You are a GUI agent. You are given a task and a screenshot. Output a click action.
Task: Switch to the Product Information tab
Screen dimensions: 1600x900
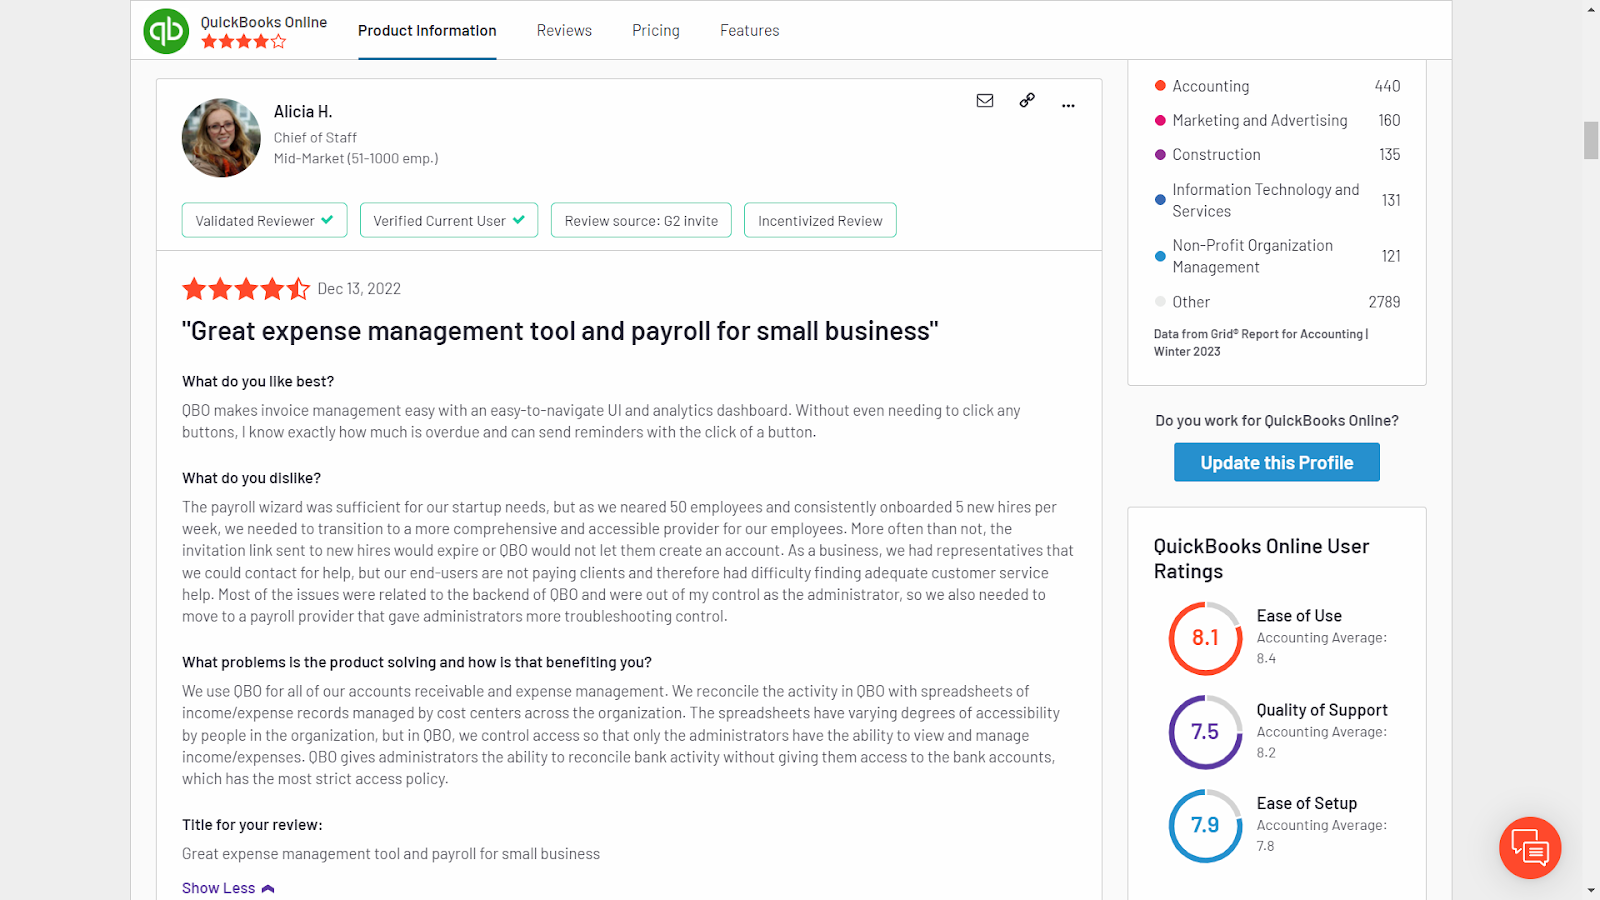coord(427,31)
